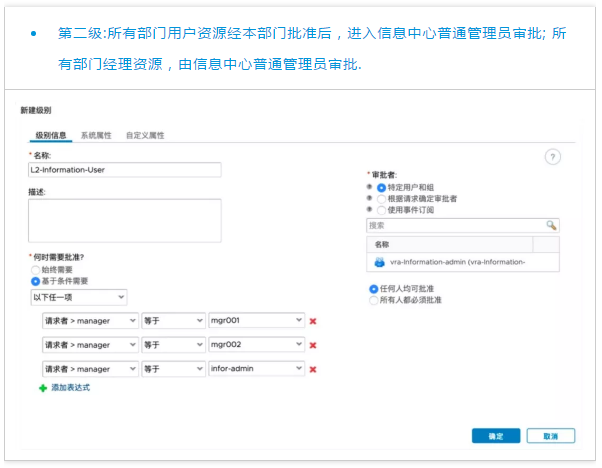Open the 自定义属性 tab

pyautogui.click(x=145, y=135)
